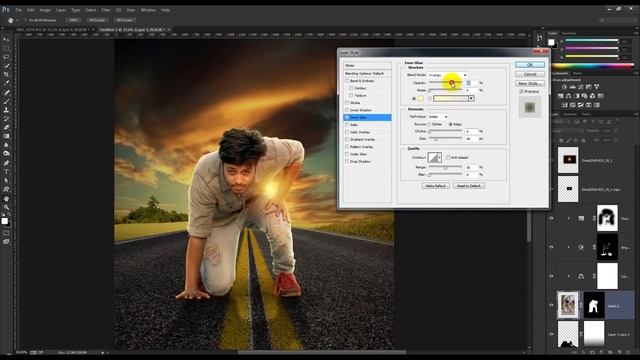Enable the Bevel & Emboss checkbox
The image size is (640, 360).
pos(347,81)
